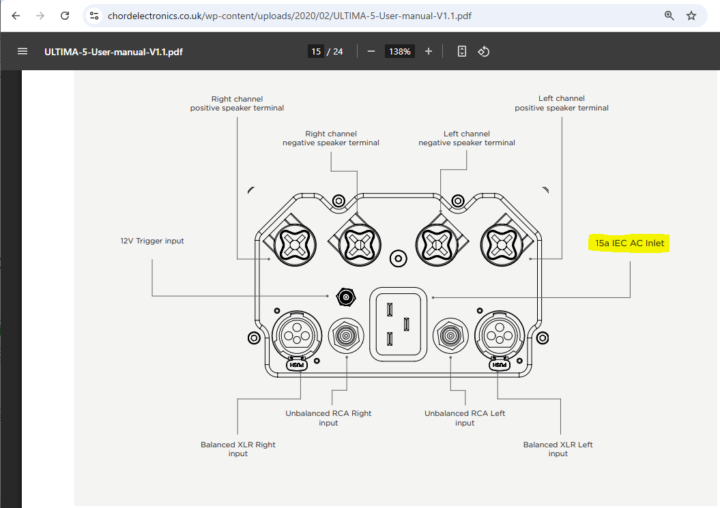This screenshot has height=508, width=720.
Task: Go back to the previous page
Action: coord(15,16)
